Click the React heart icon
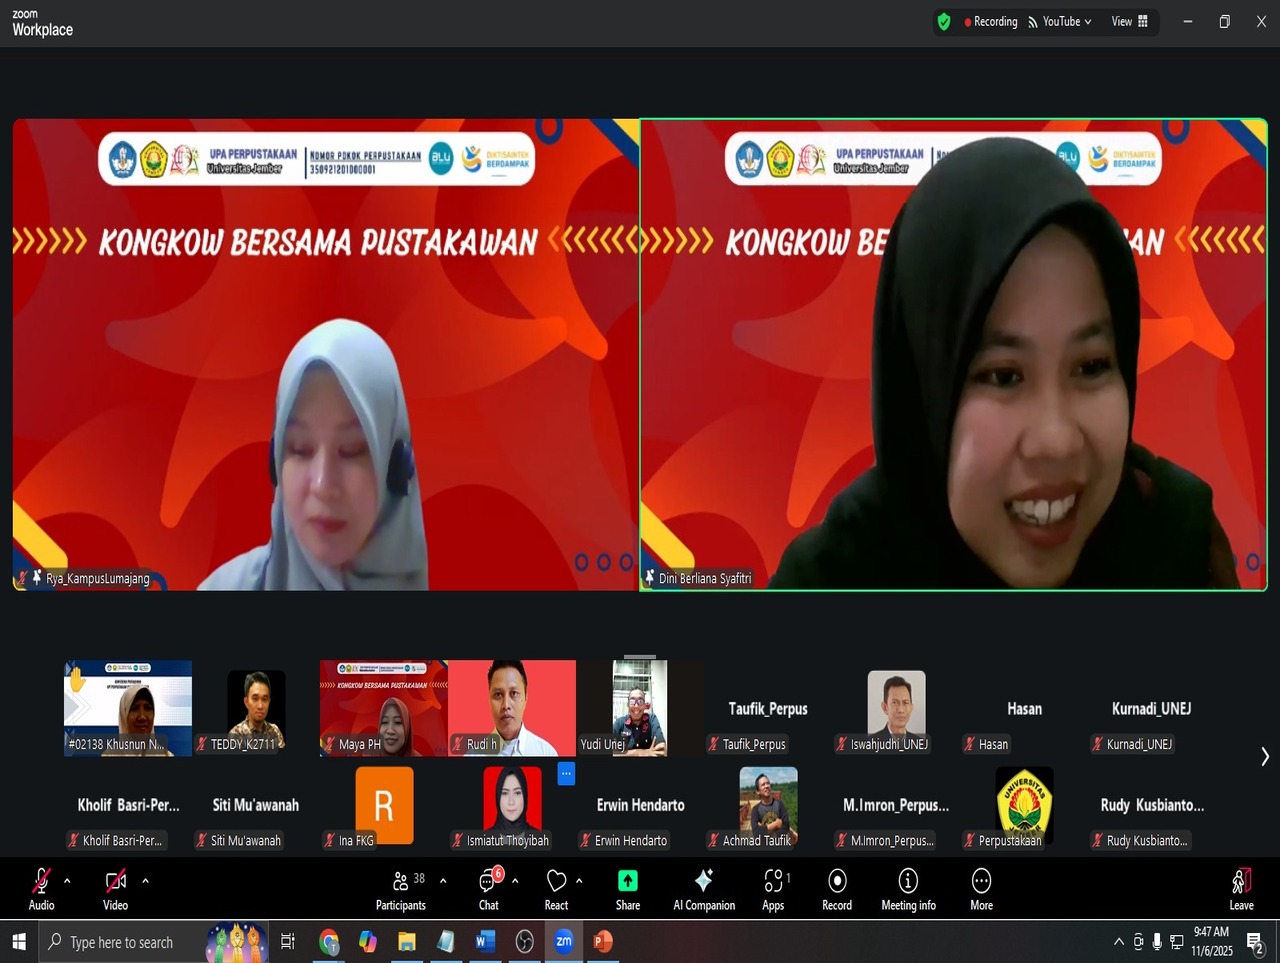The image size is (1280, 963). (556, 888)
